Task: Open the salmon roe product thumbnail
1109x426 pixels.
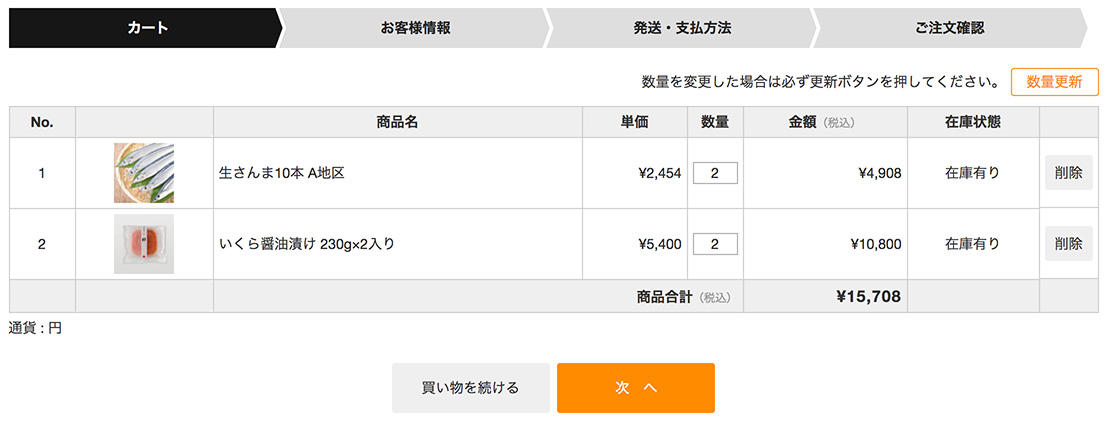Action: pos(144,244)
